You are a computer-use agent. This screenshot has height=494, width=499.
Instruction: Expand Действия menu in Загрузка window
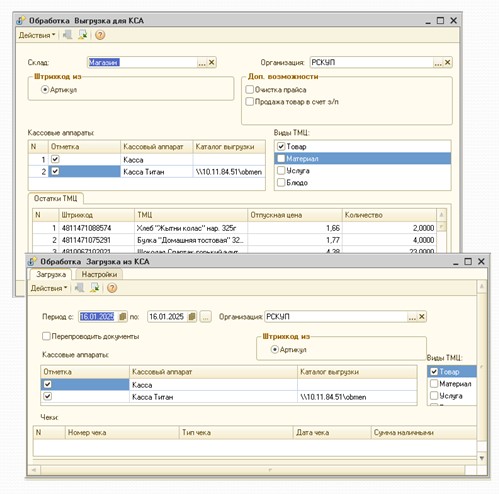(x=49, y=288)
